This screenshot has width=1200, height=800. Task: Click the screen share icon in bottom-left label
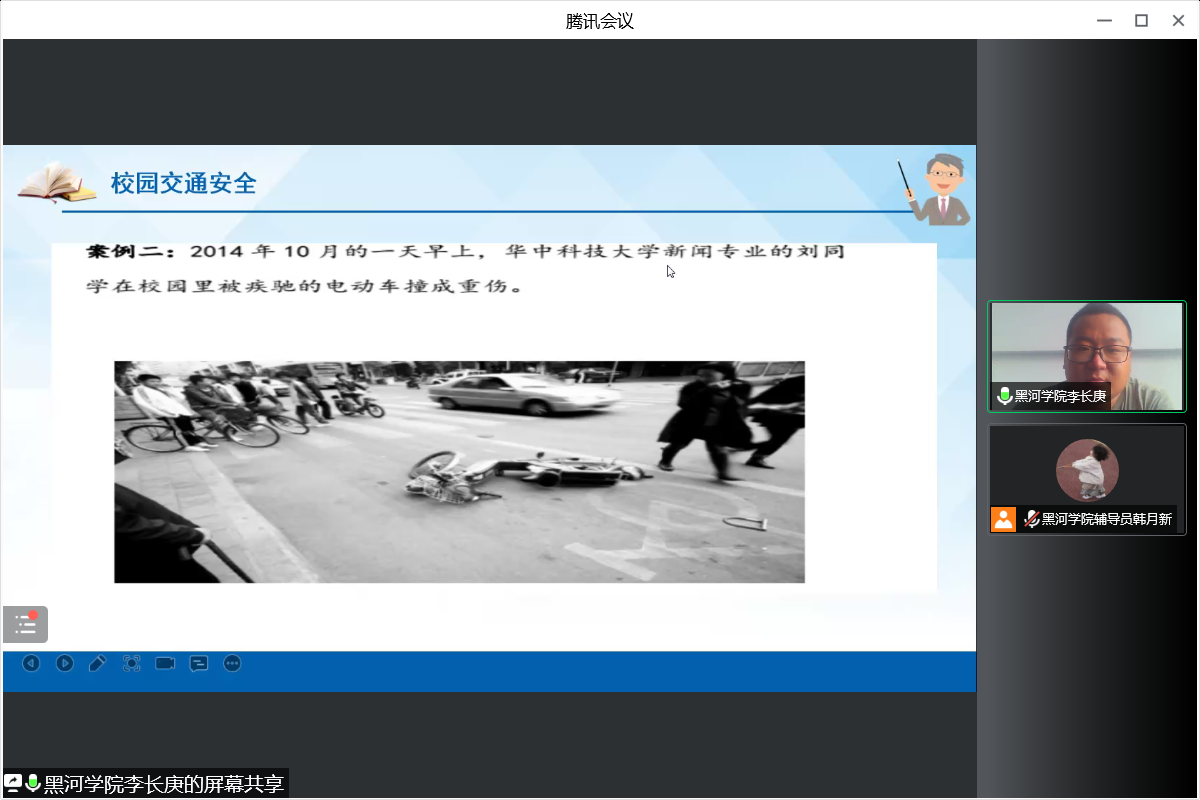pos(13,783)
